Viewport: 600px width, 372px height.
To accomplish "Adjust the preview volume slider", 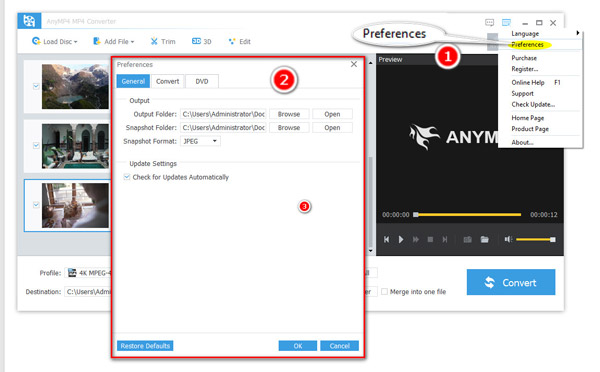I will [x=535, y=240].
